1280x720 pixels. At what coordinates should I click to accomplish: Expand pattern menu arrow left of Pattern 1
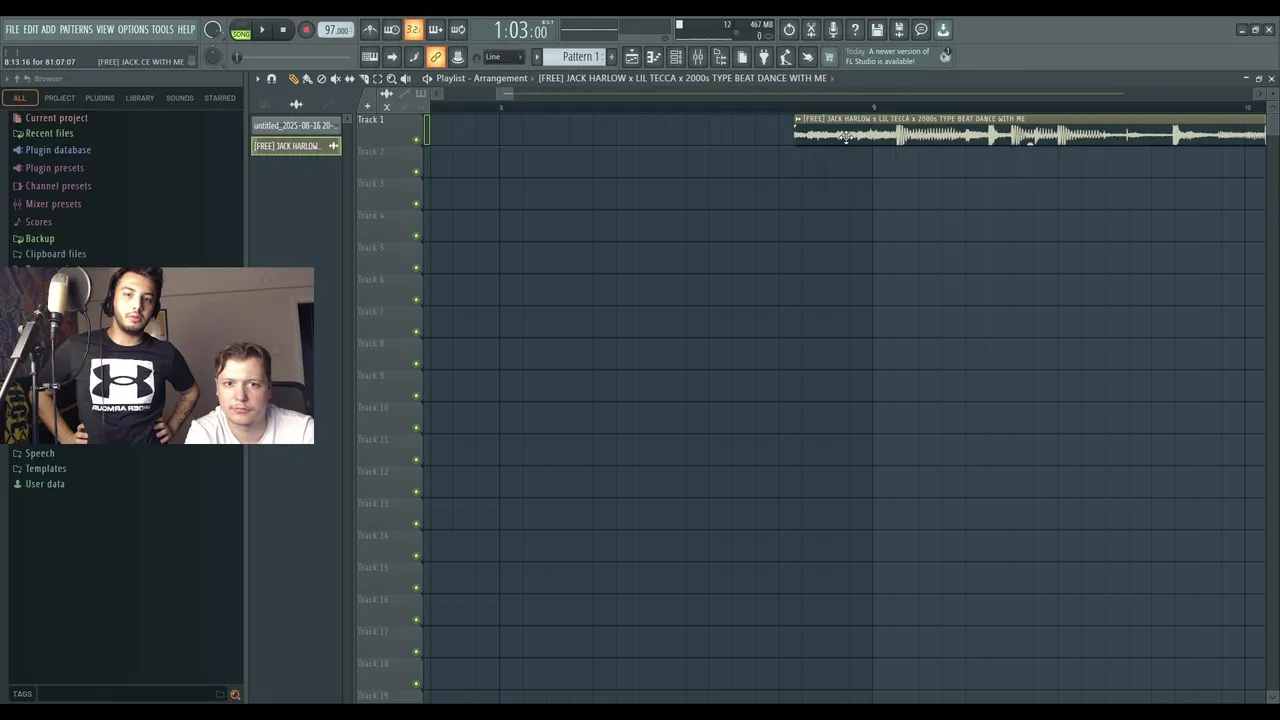(x=537, y=57)
